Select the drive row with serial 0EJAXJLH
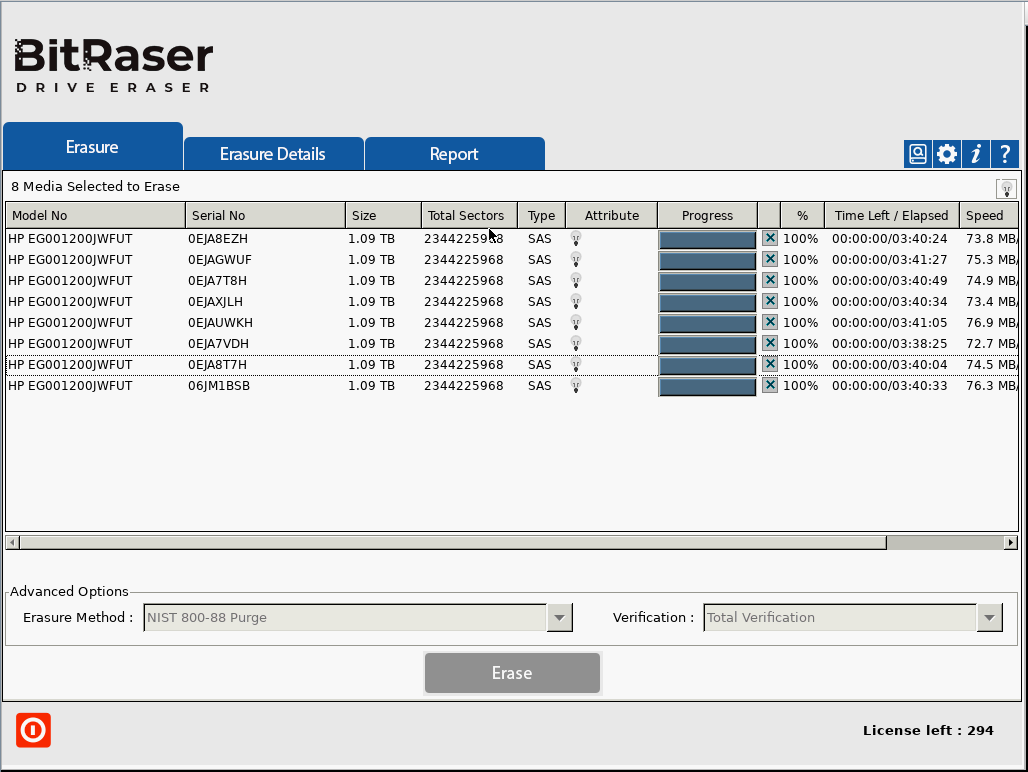This screenshot has width=1028, height=772. tap(512, 301)
